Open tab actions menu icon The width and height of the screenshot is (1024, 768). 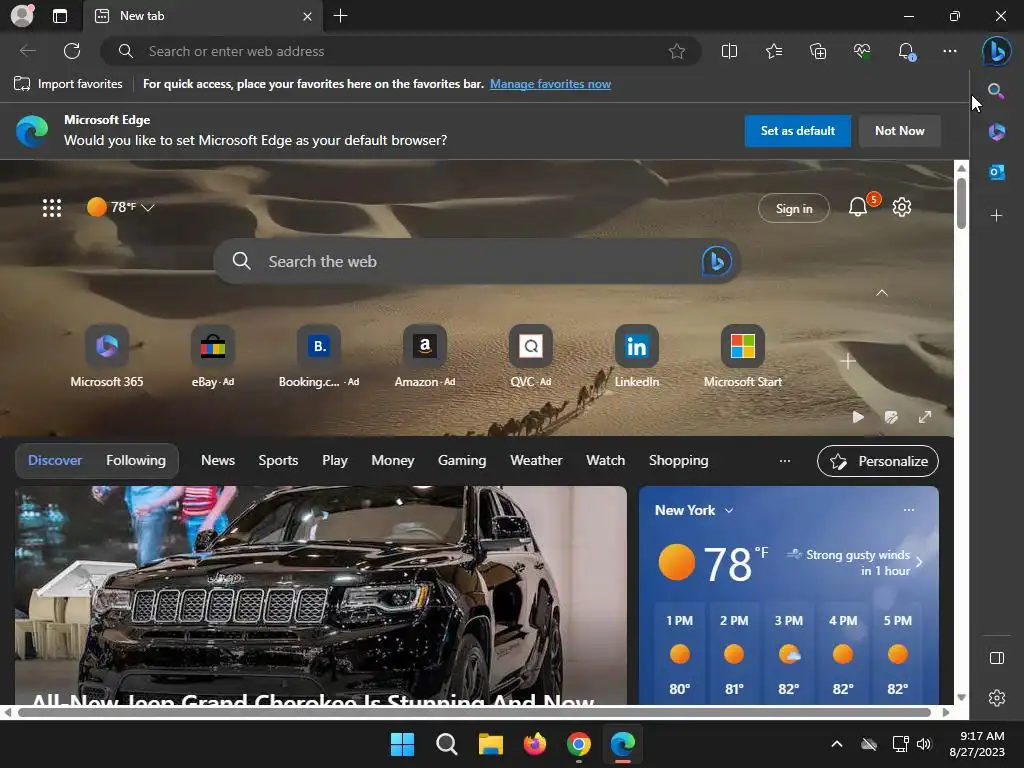[60, 16]
